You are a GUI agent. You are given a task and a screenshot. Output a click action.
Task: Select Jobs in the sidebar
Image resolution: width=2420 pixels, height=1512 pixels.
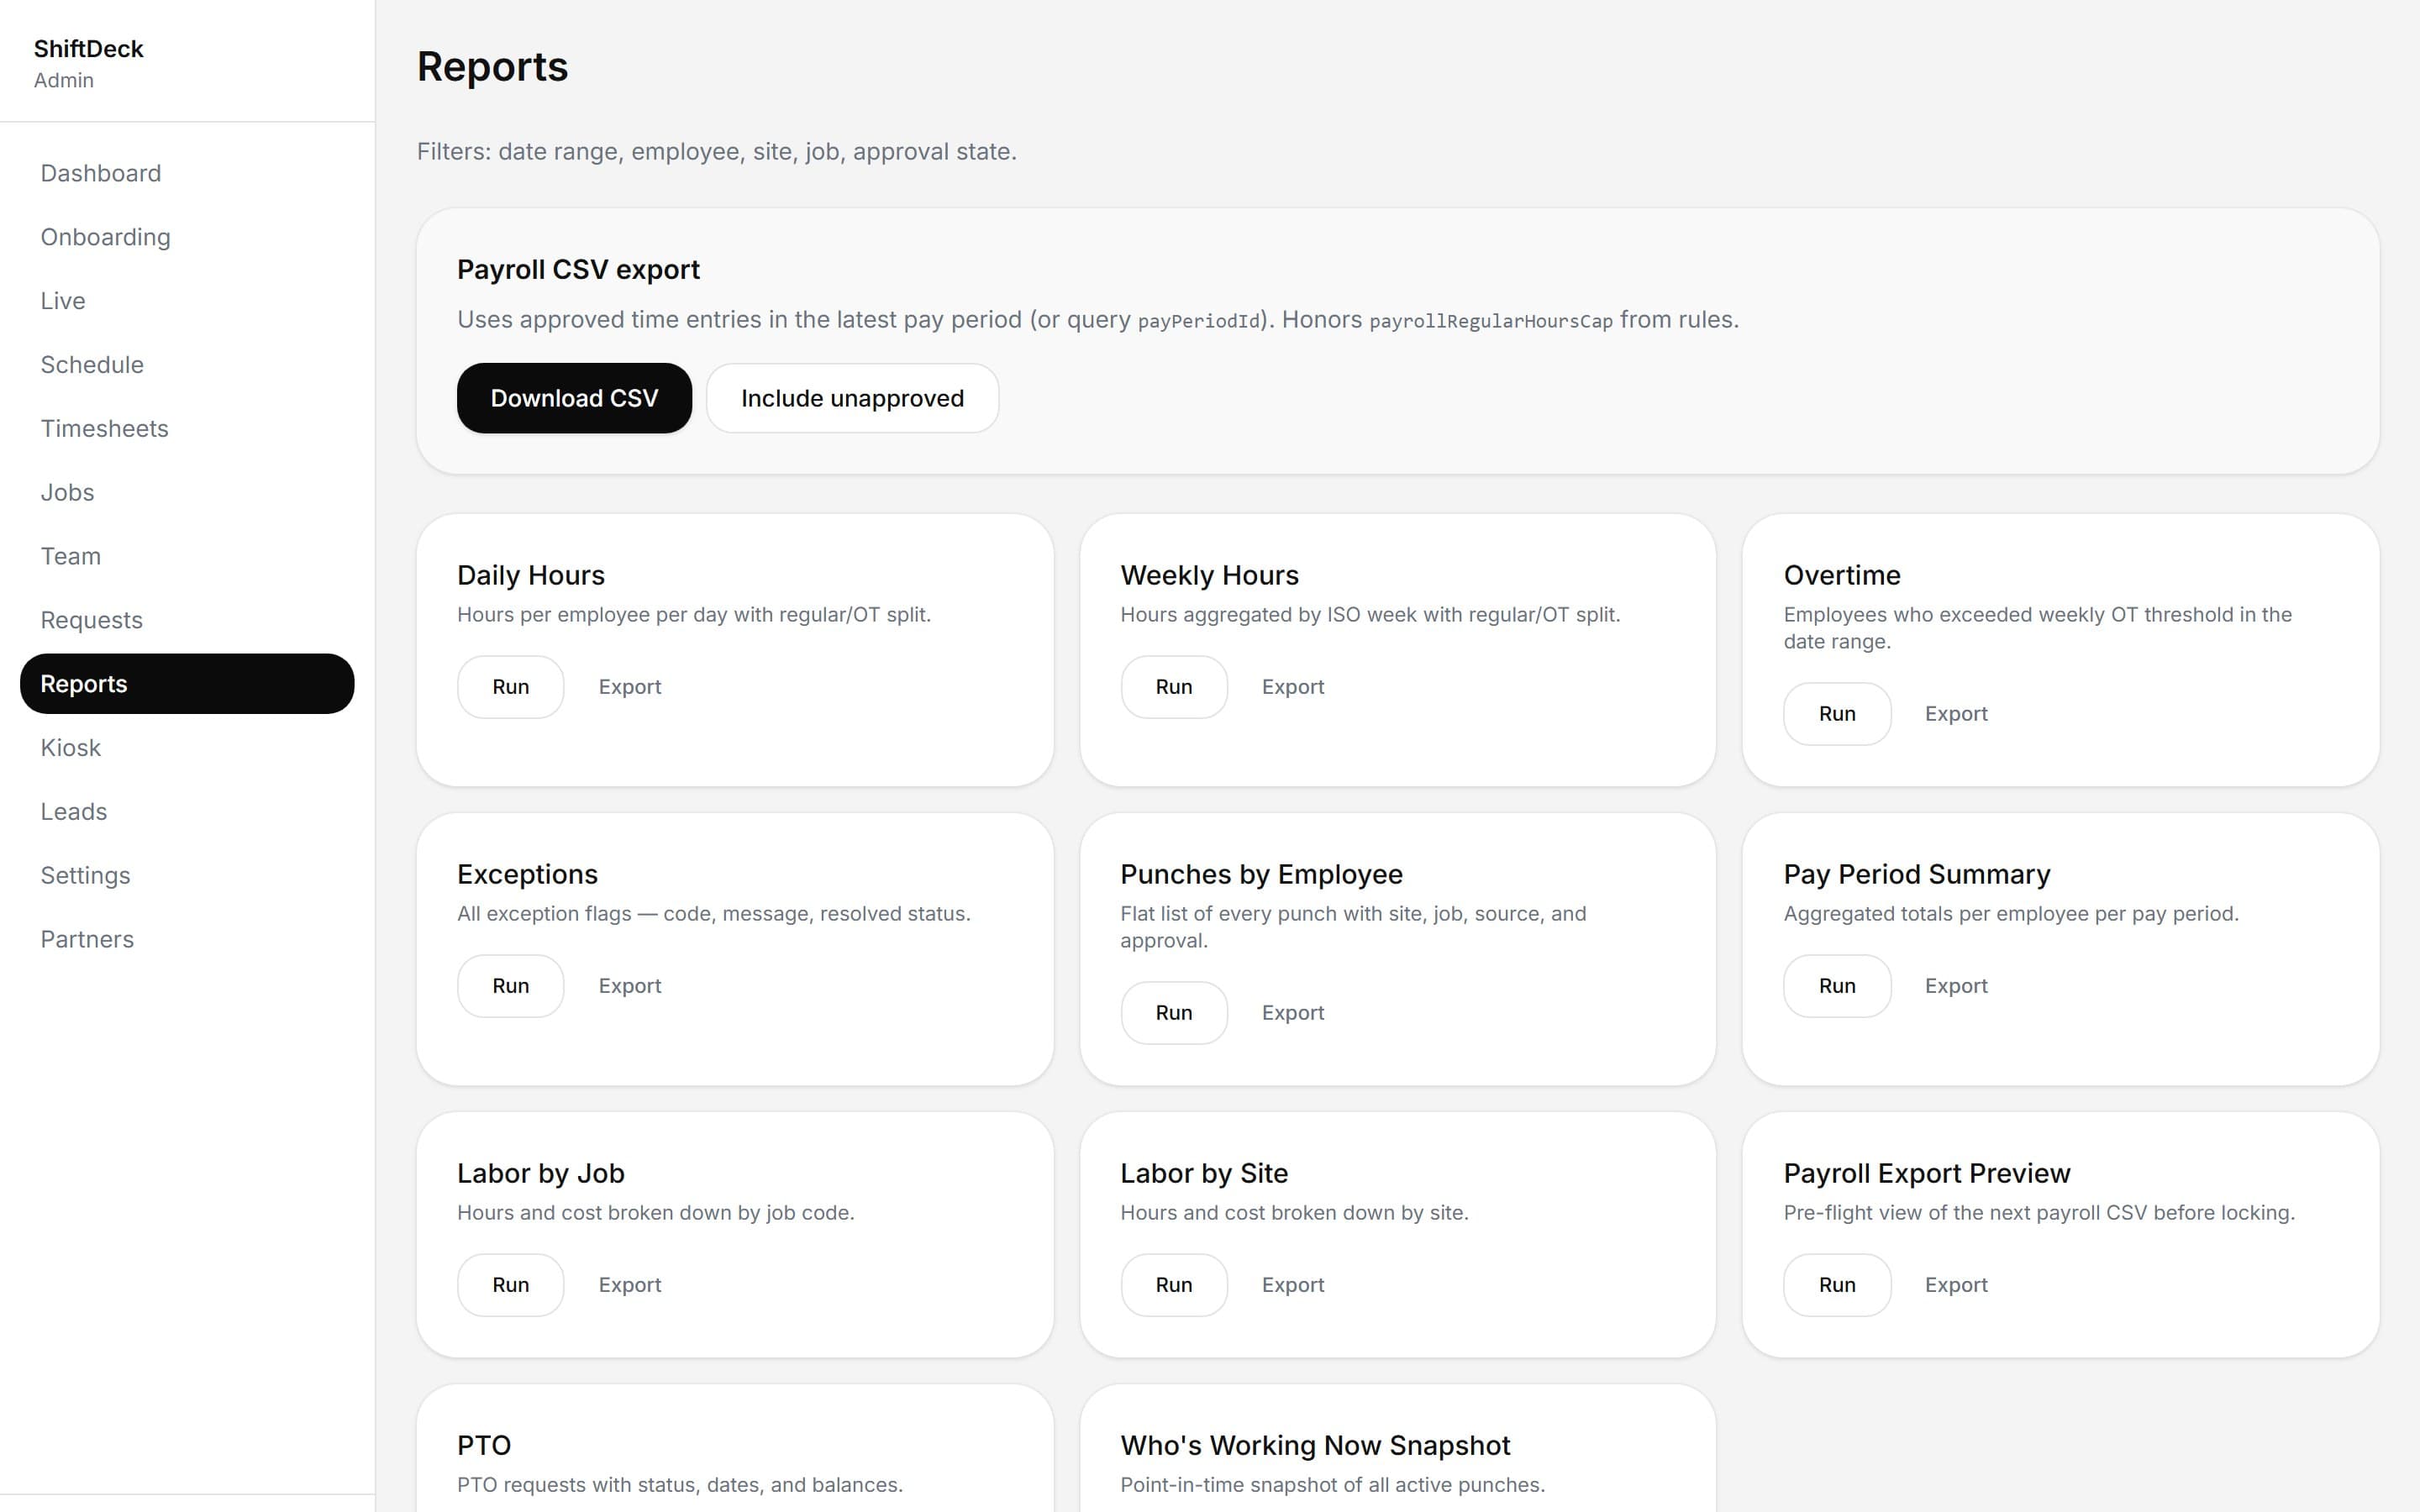(187, 493)
